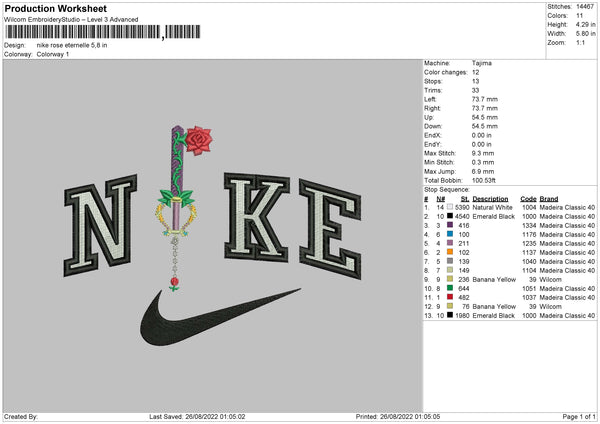Pick the lilac swatch with code 1235

pos(450,243)
